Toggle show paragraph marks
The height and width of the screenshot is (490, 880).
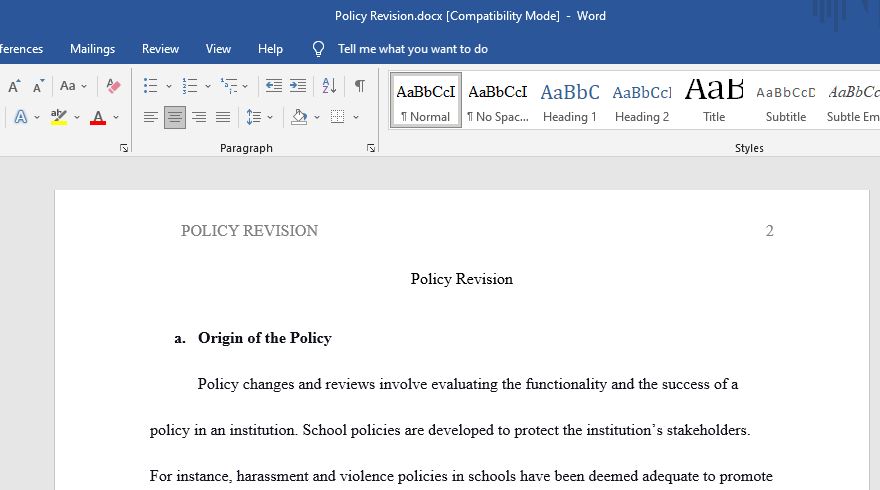tap(360, 86)
